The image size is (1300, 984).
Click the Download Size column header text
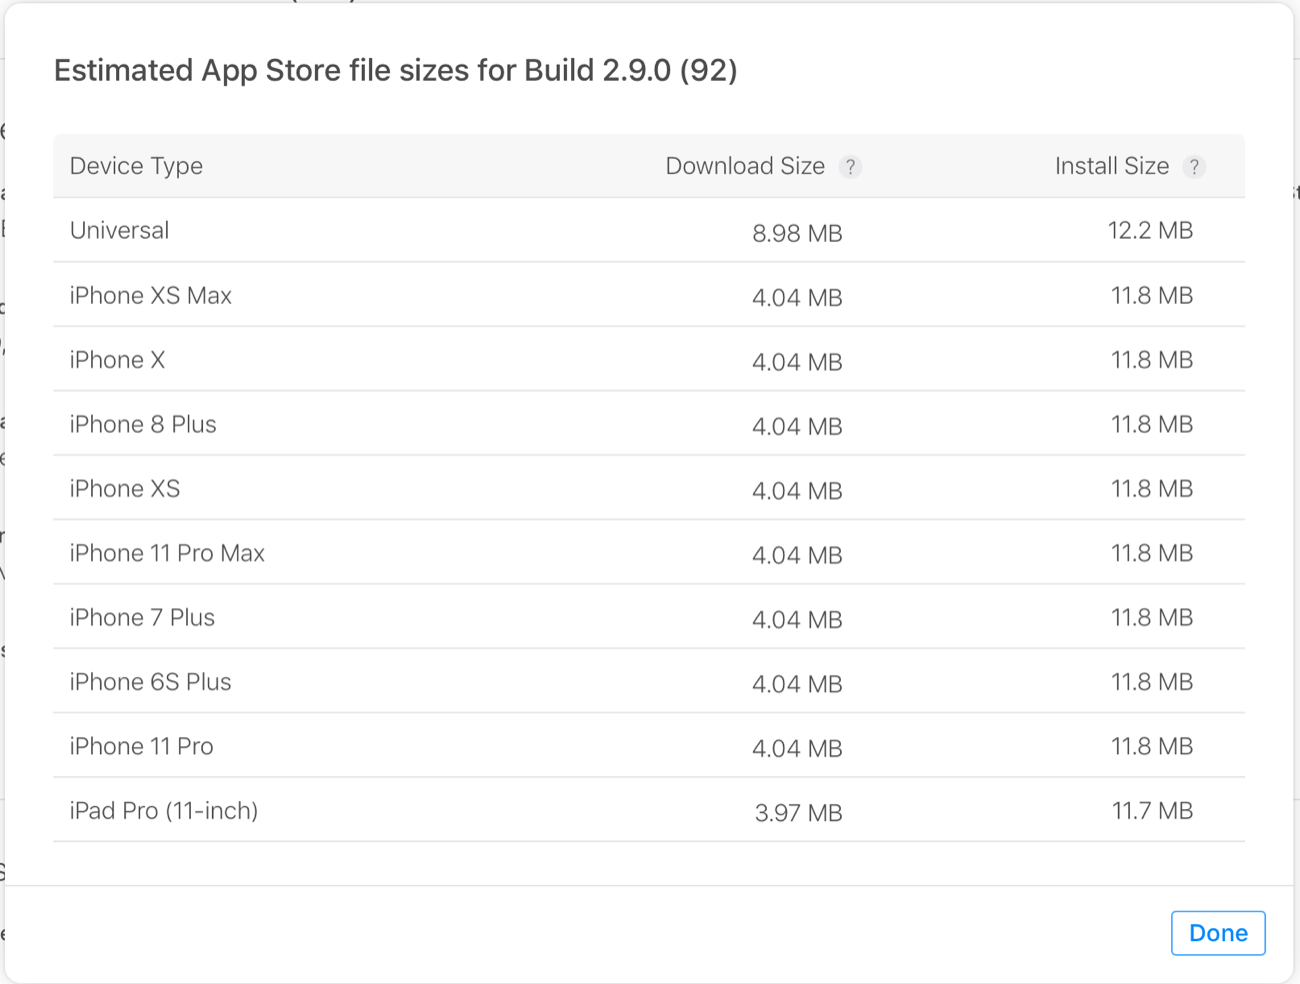point(745,166)
